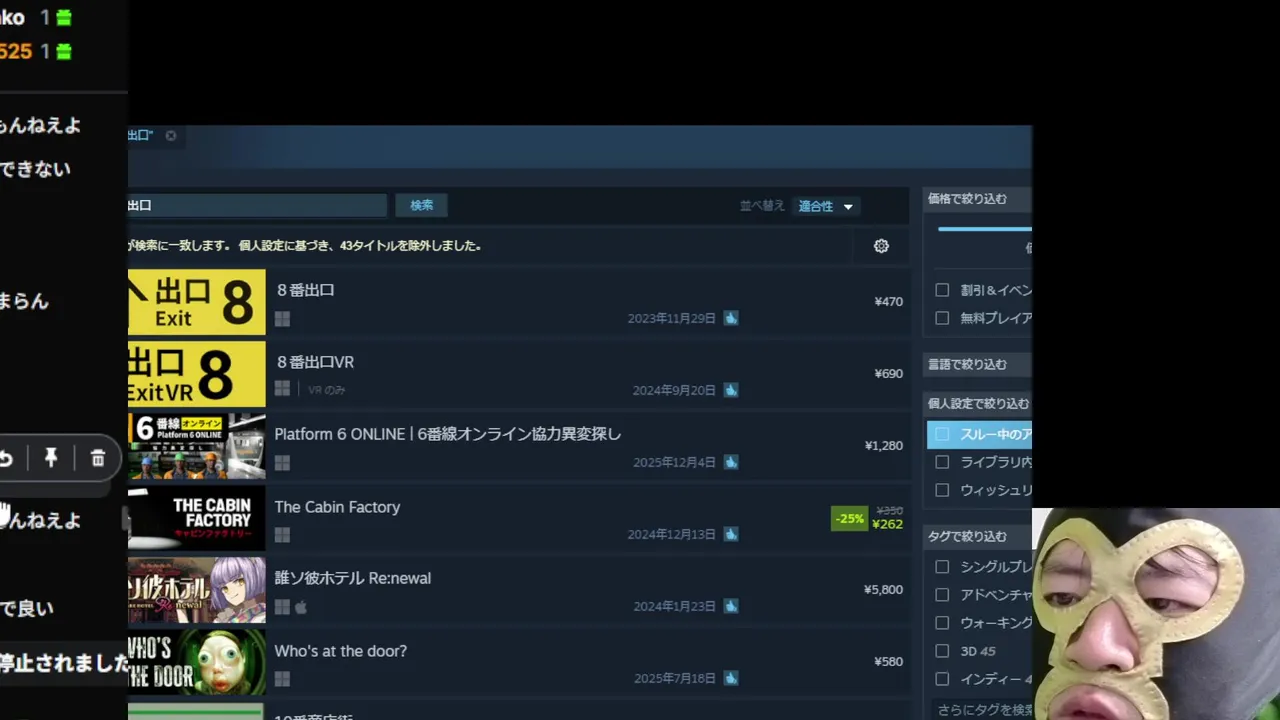Open search preferences gear icon
This screenshot has width=1280, height=720.
881,246
